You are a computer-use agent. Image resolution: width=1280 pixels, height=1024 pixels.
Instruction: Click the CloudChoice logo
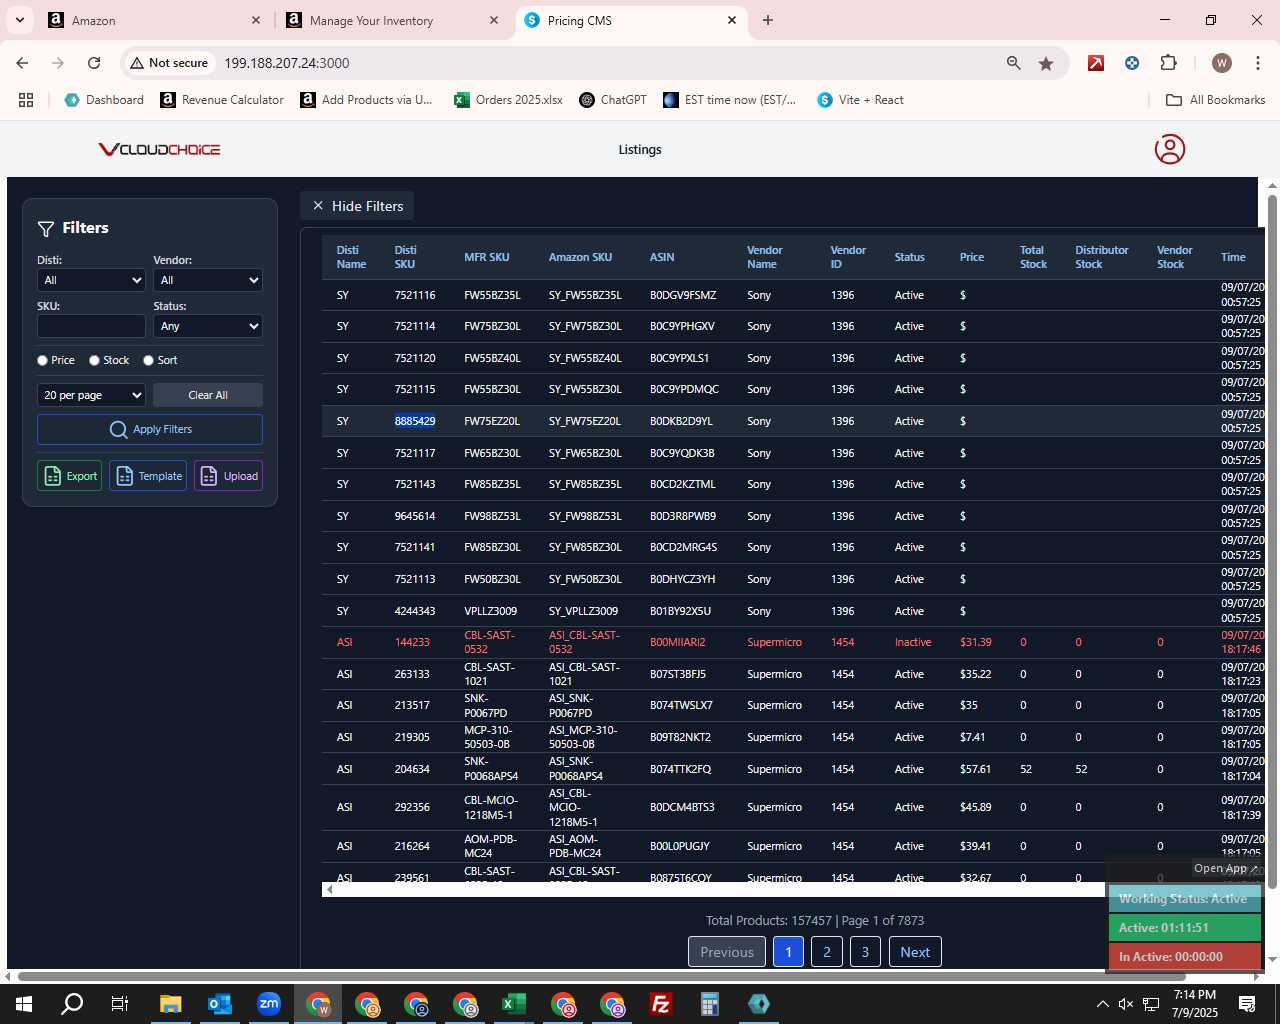(x=159, y=149)
